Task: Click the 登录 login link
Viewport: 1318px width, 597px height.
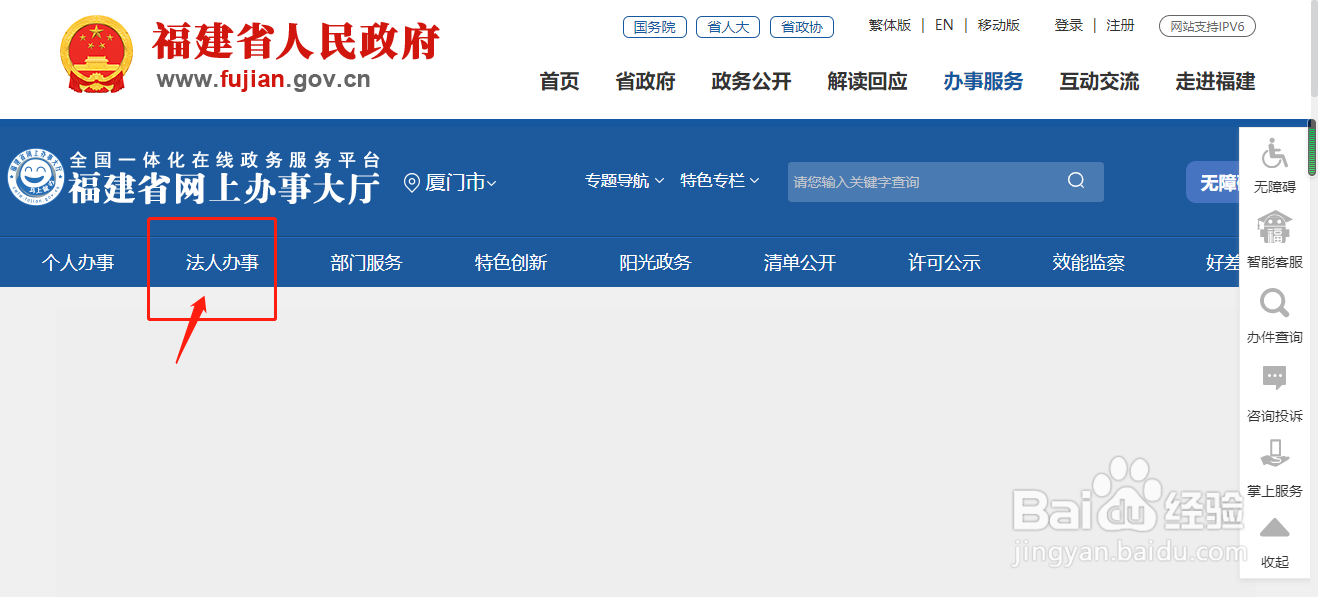Action: tap(1069, 26)
